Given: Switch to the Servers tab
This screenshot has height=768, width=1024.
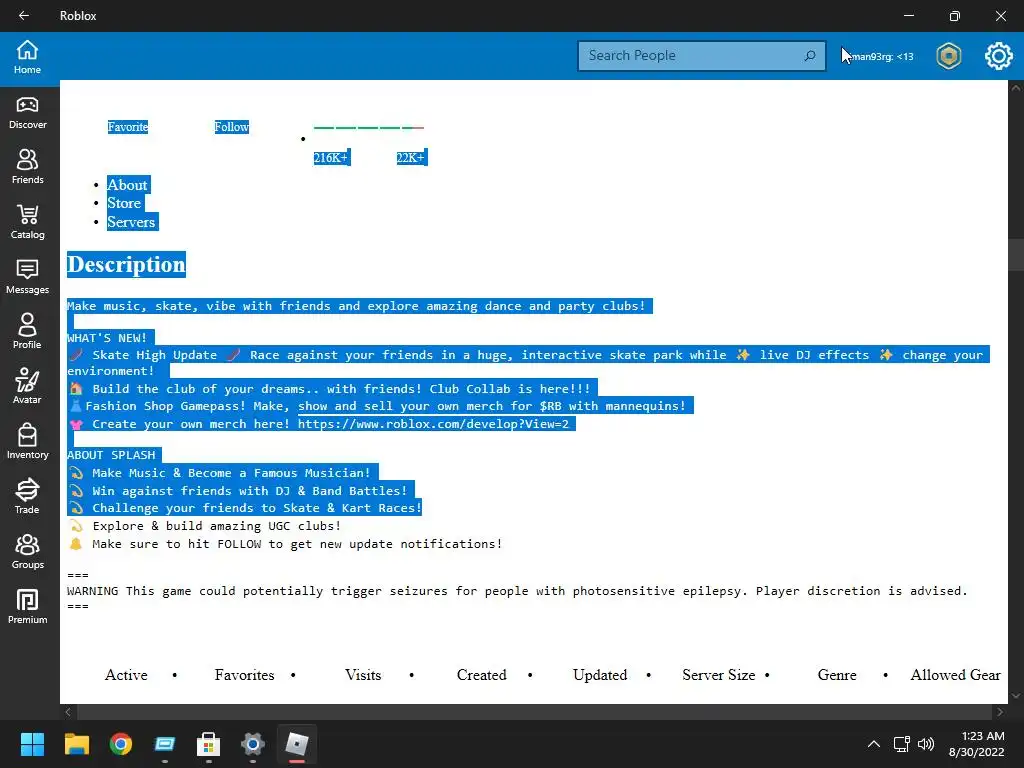Looking at the screenshot, I should (x=131, y=222).
